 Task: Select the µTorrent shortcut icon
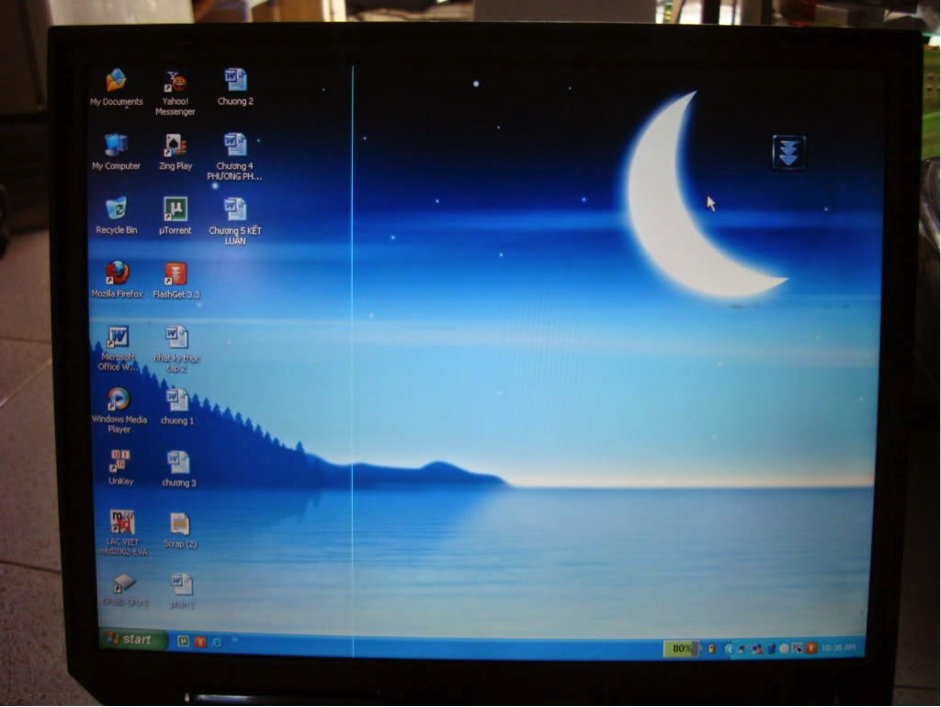tap(175, 209)
